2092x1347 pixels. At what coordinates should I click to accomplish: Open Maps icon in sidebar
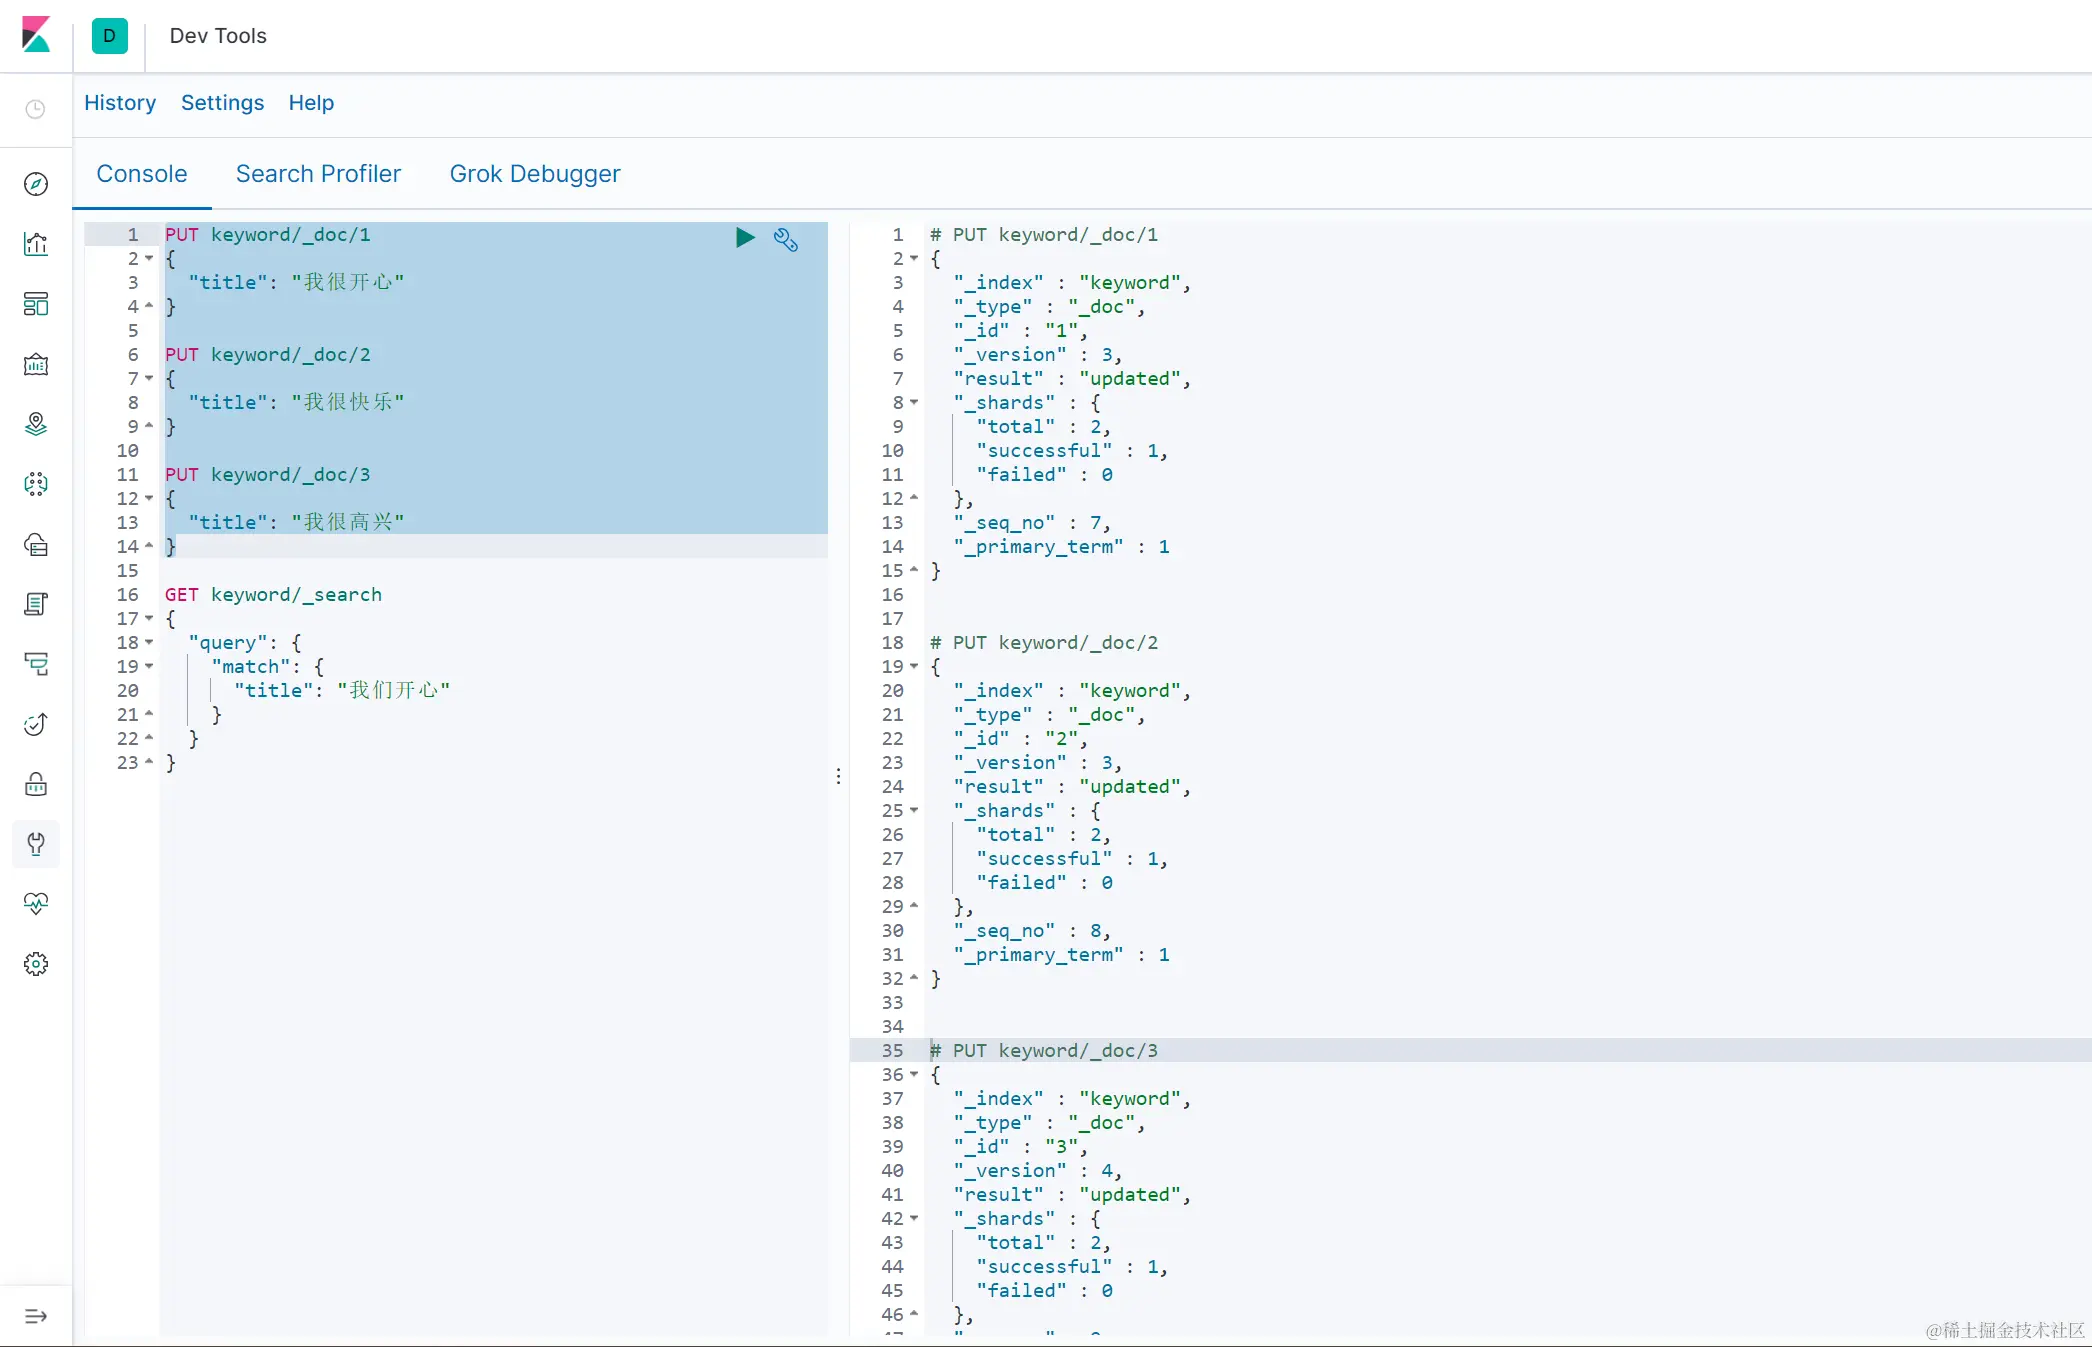[x=36, y=424]
